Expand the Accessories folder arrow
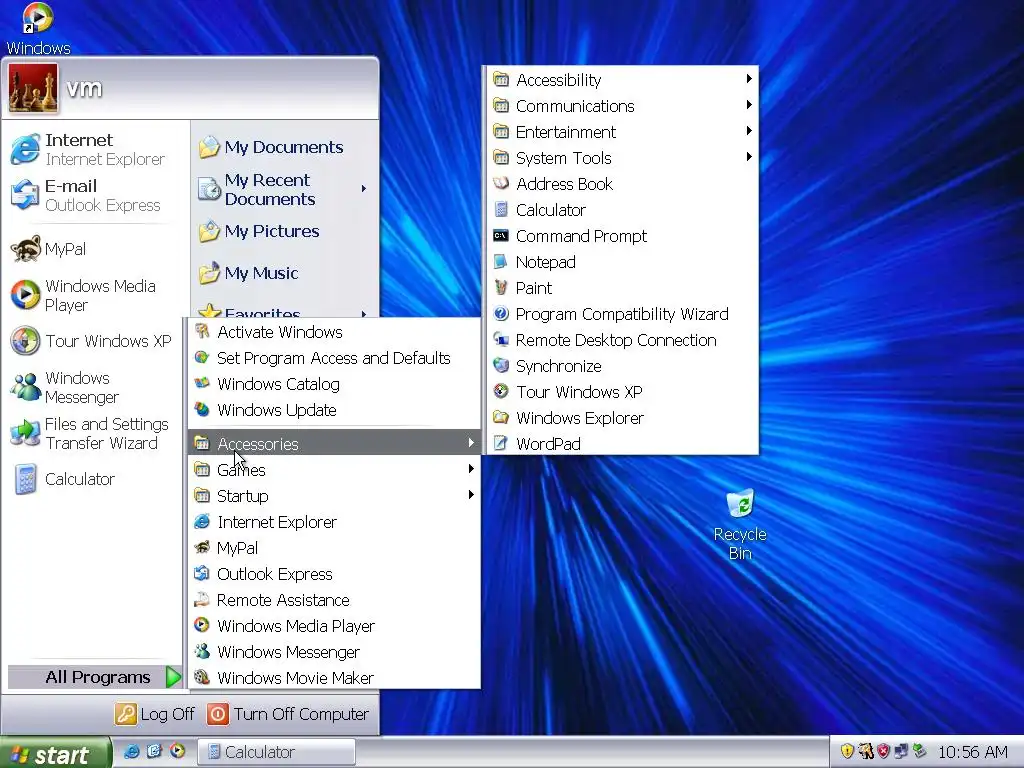Screen dimensions: 1024x768 tap(471, 443)
